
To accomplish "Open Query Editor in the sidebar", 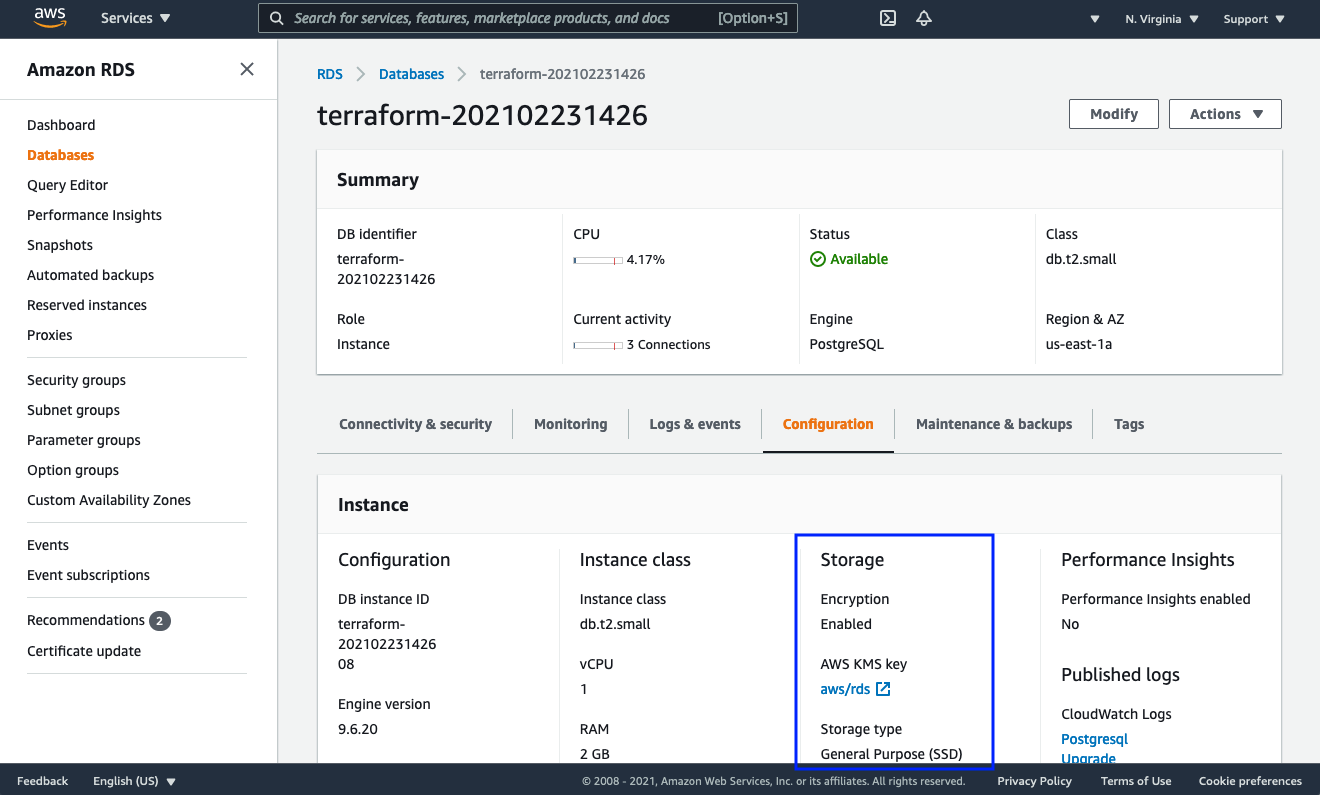I will 67,185.
